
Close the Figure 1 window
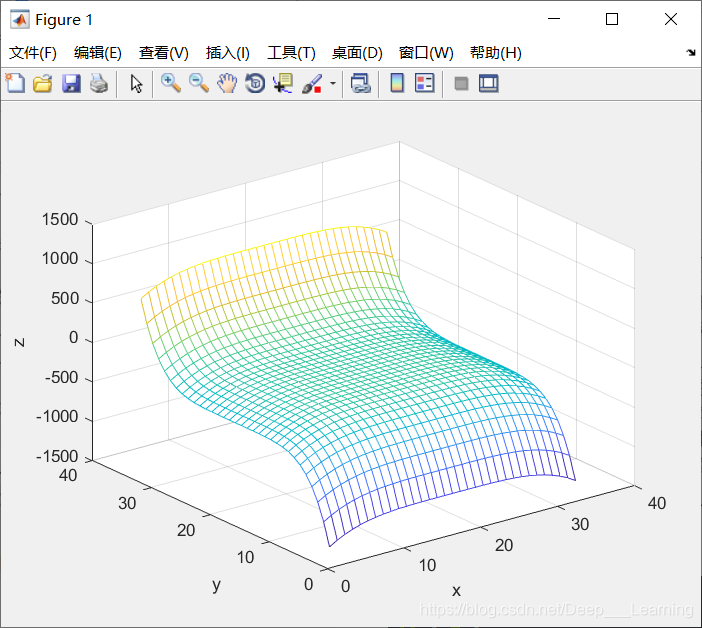[x=671, y=19]
